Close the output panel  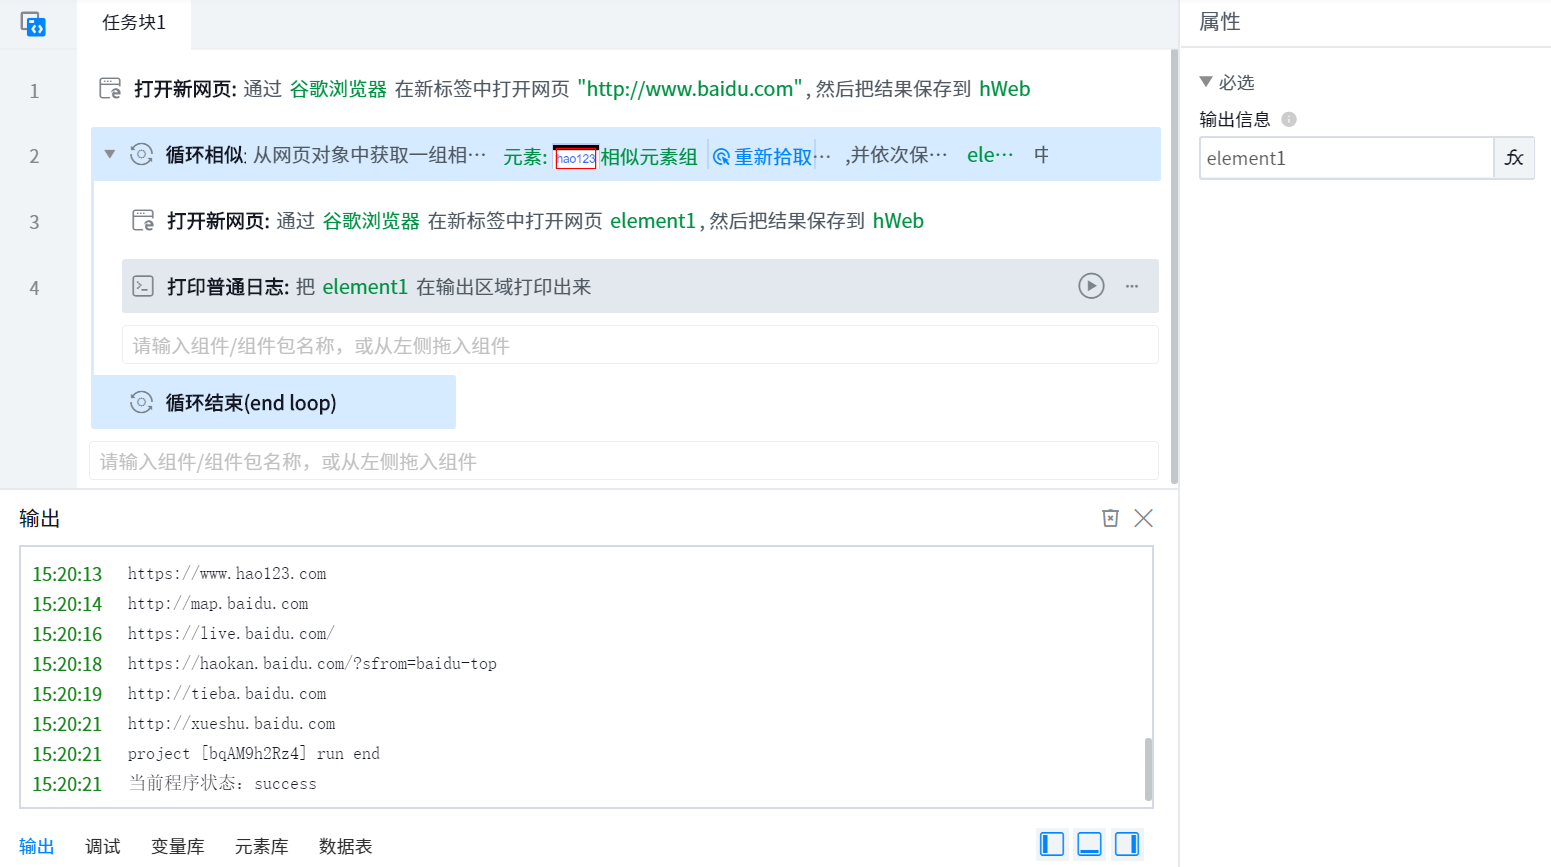[x=1144, y=518]
